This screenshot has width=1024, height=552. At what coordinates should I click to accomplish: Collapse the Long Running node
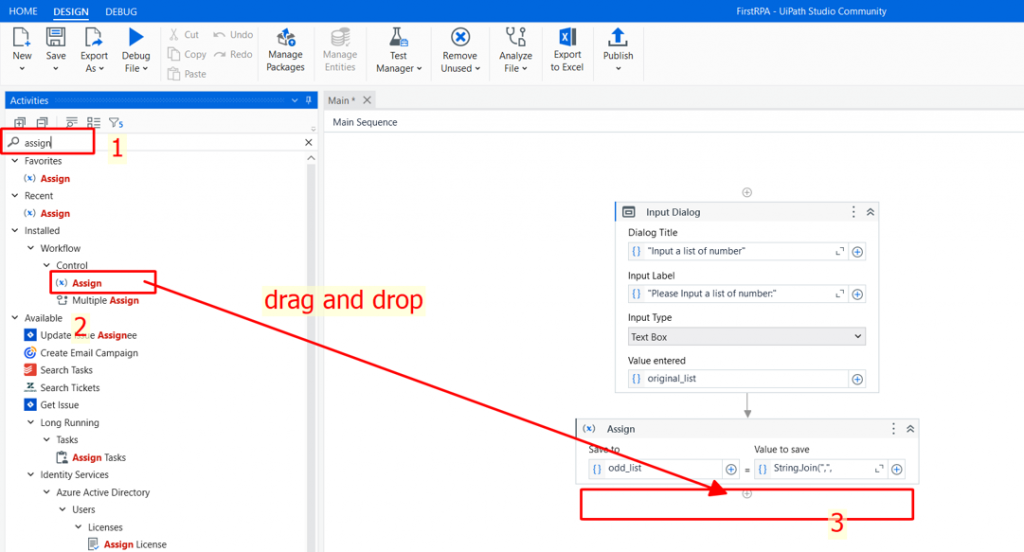[31, 423]
